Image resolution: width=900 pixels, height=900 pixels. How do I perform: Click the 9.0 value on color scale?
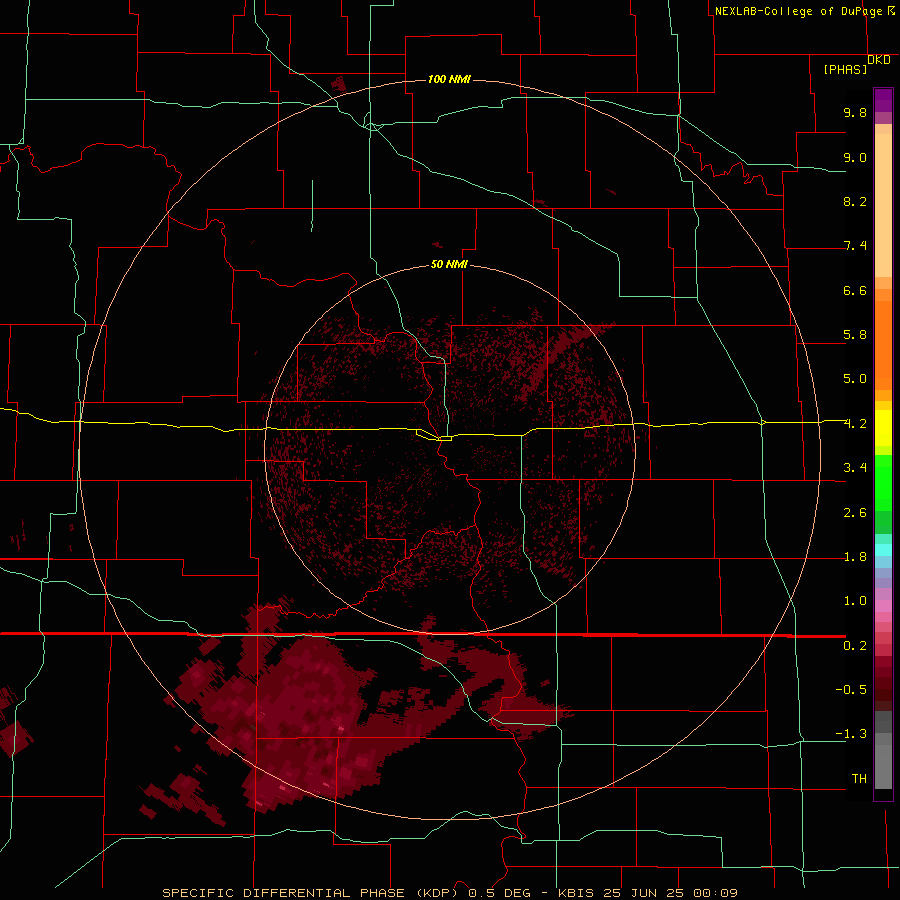click(855, 157)
